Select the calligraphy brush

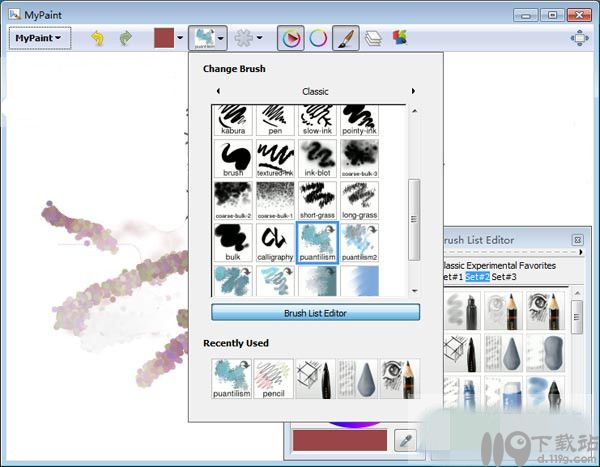pos(275,242)
